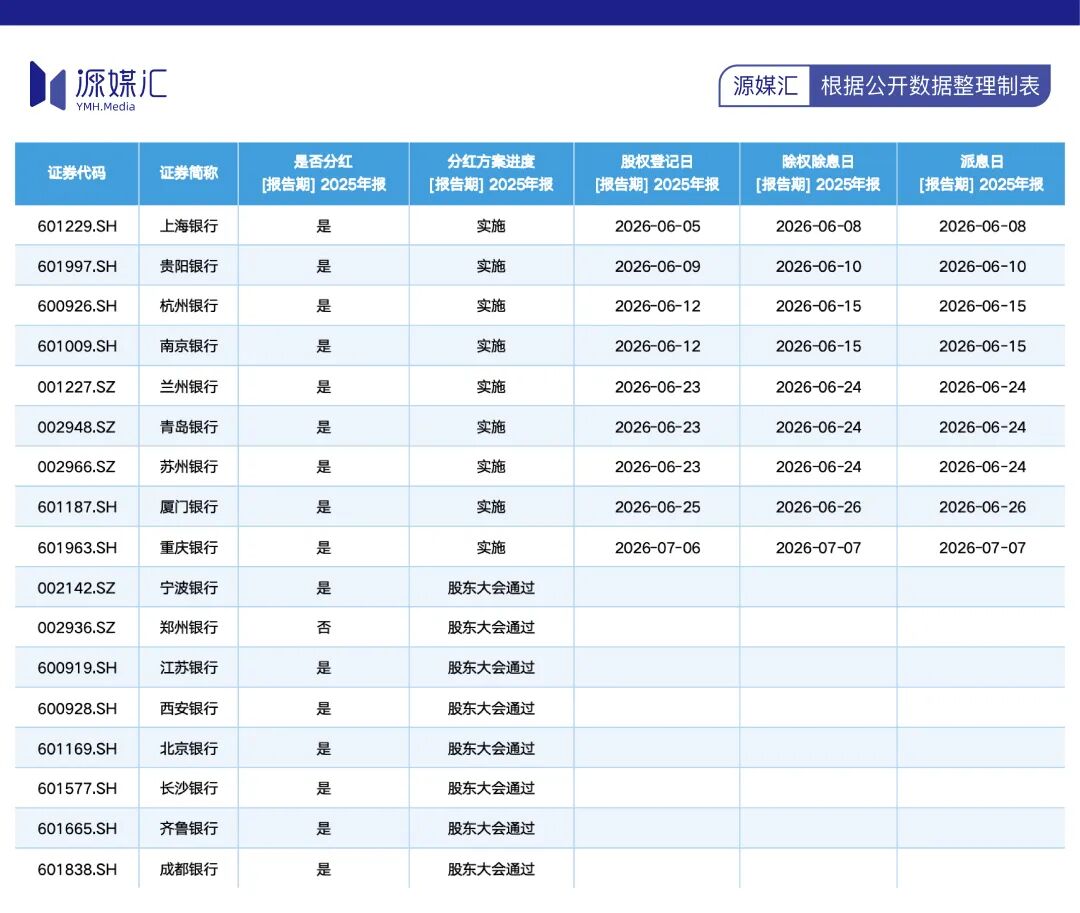Click 2026-07-07 payment date for 重庆银行

point(982,548)
